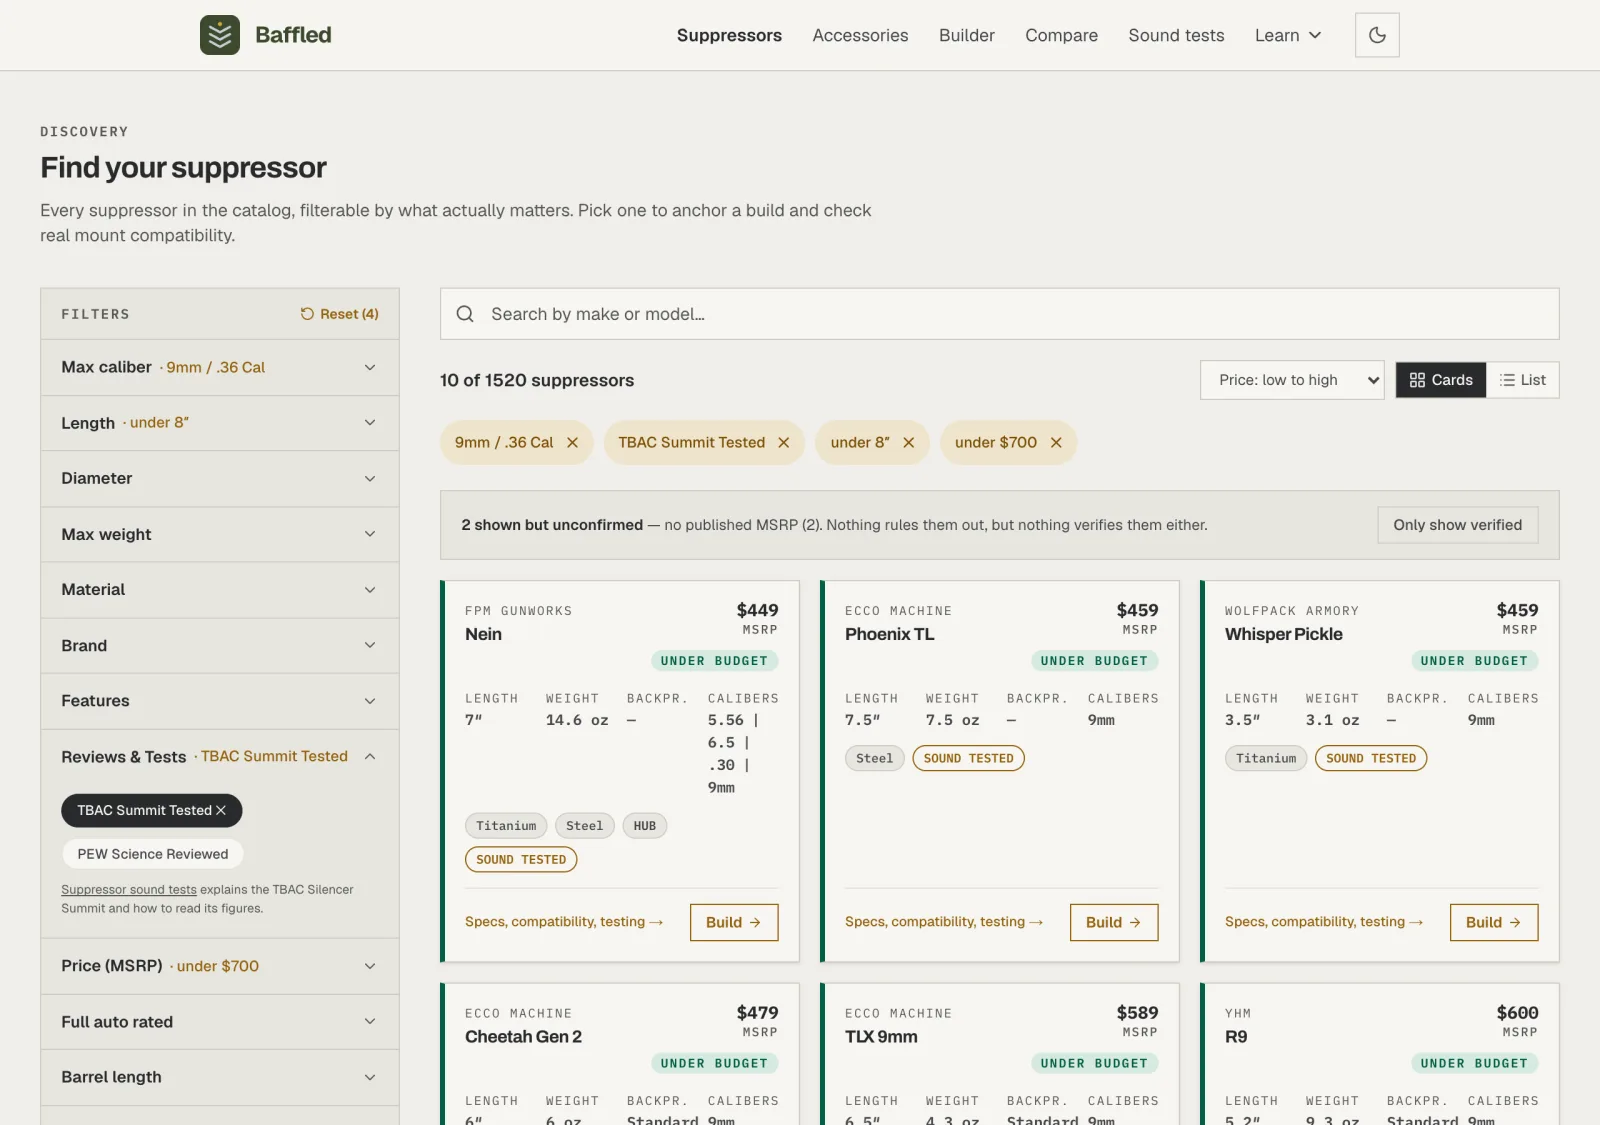
Task: Click the Baffled logo icon
Action: 220,35
